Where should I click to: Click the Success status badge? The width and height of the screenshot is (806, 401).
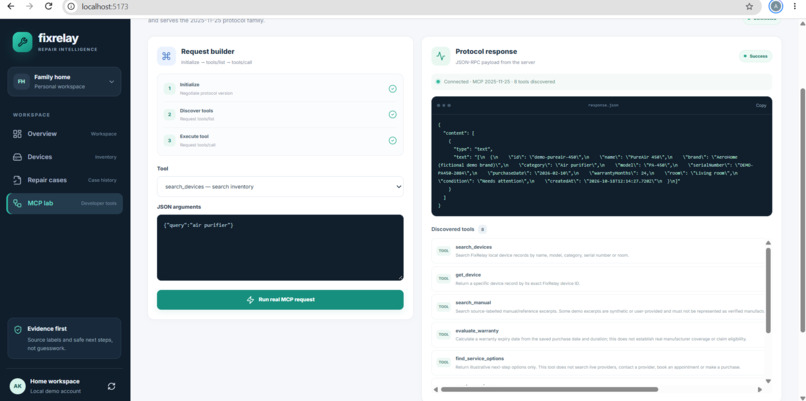(x=755, y=56)
